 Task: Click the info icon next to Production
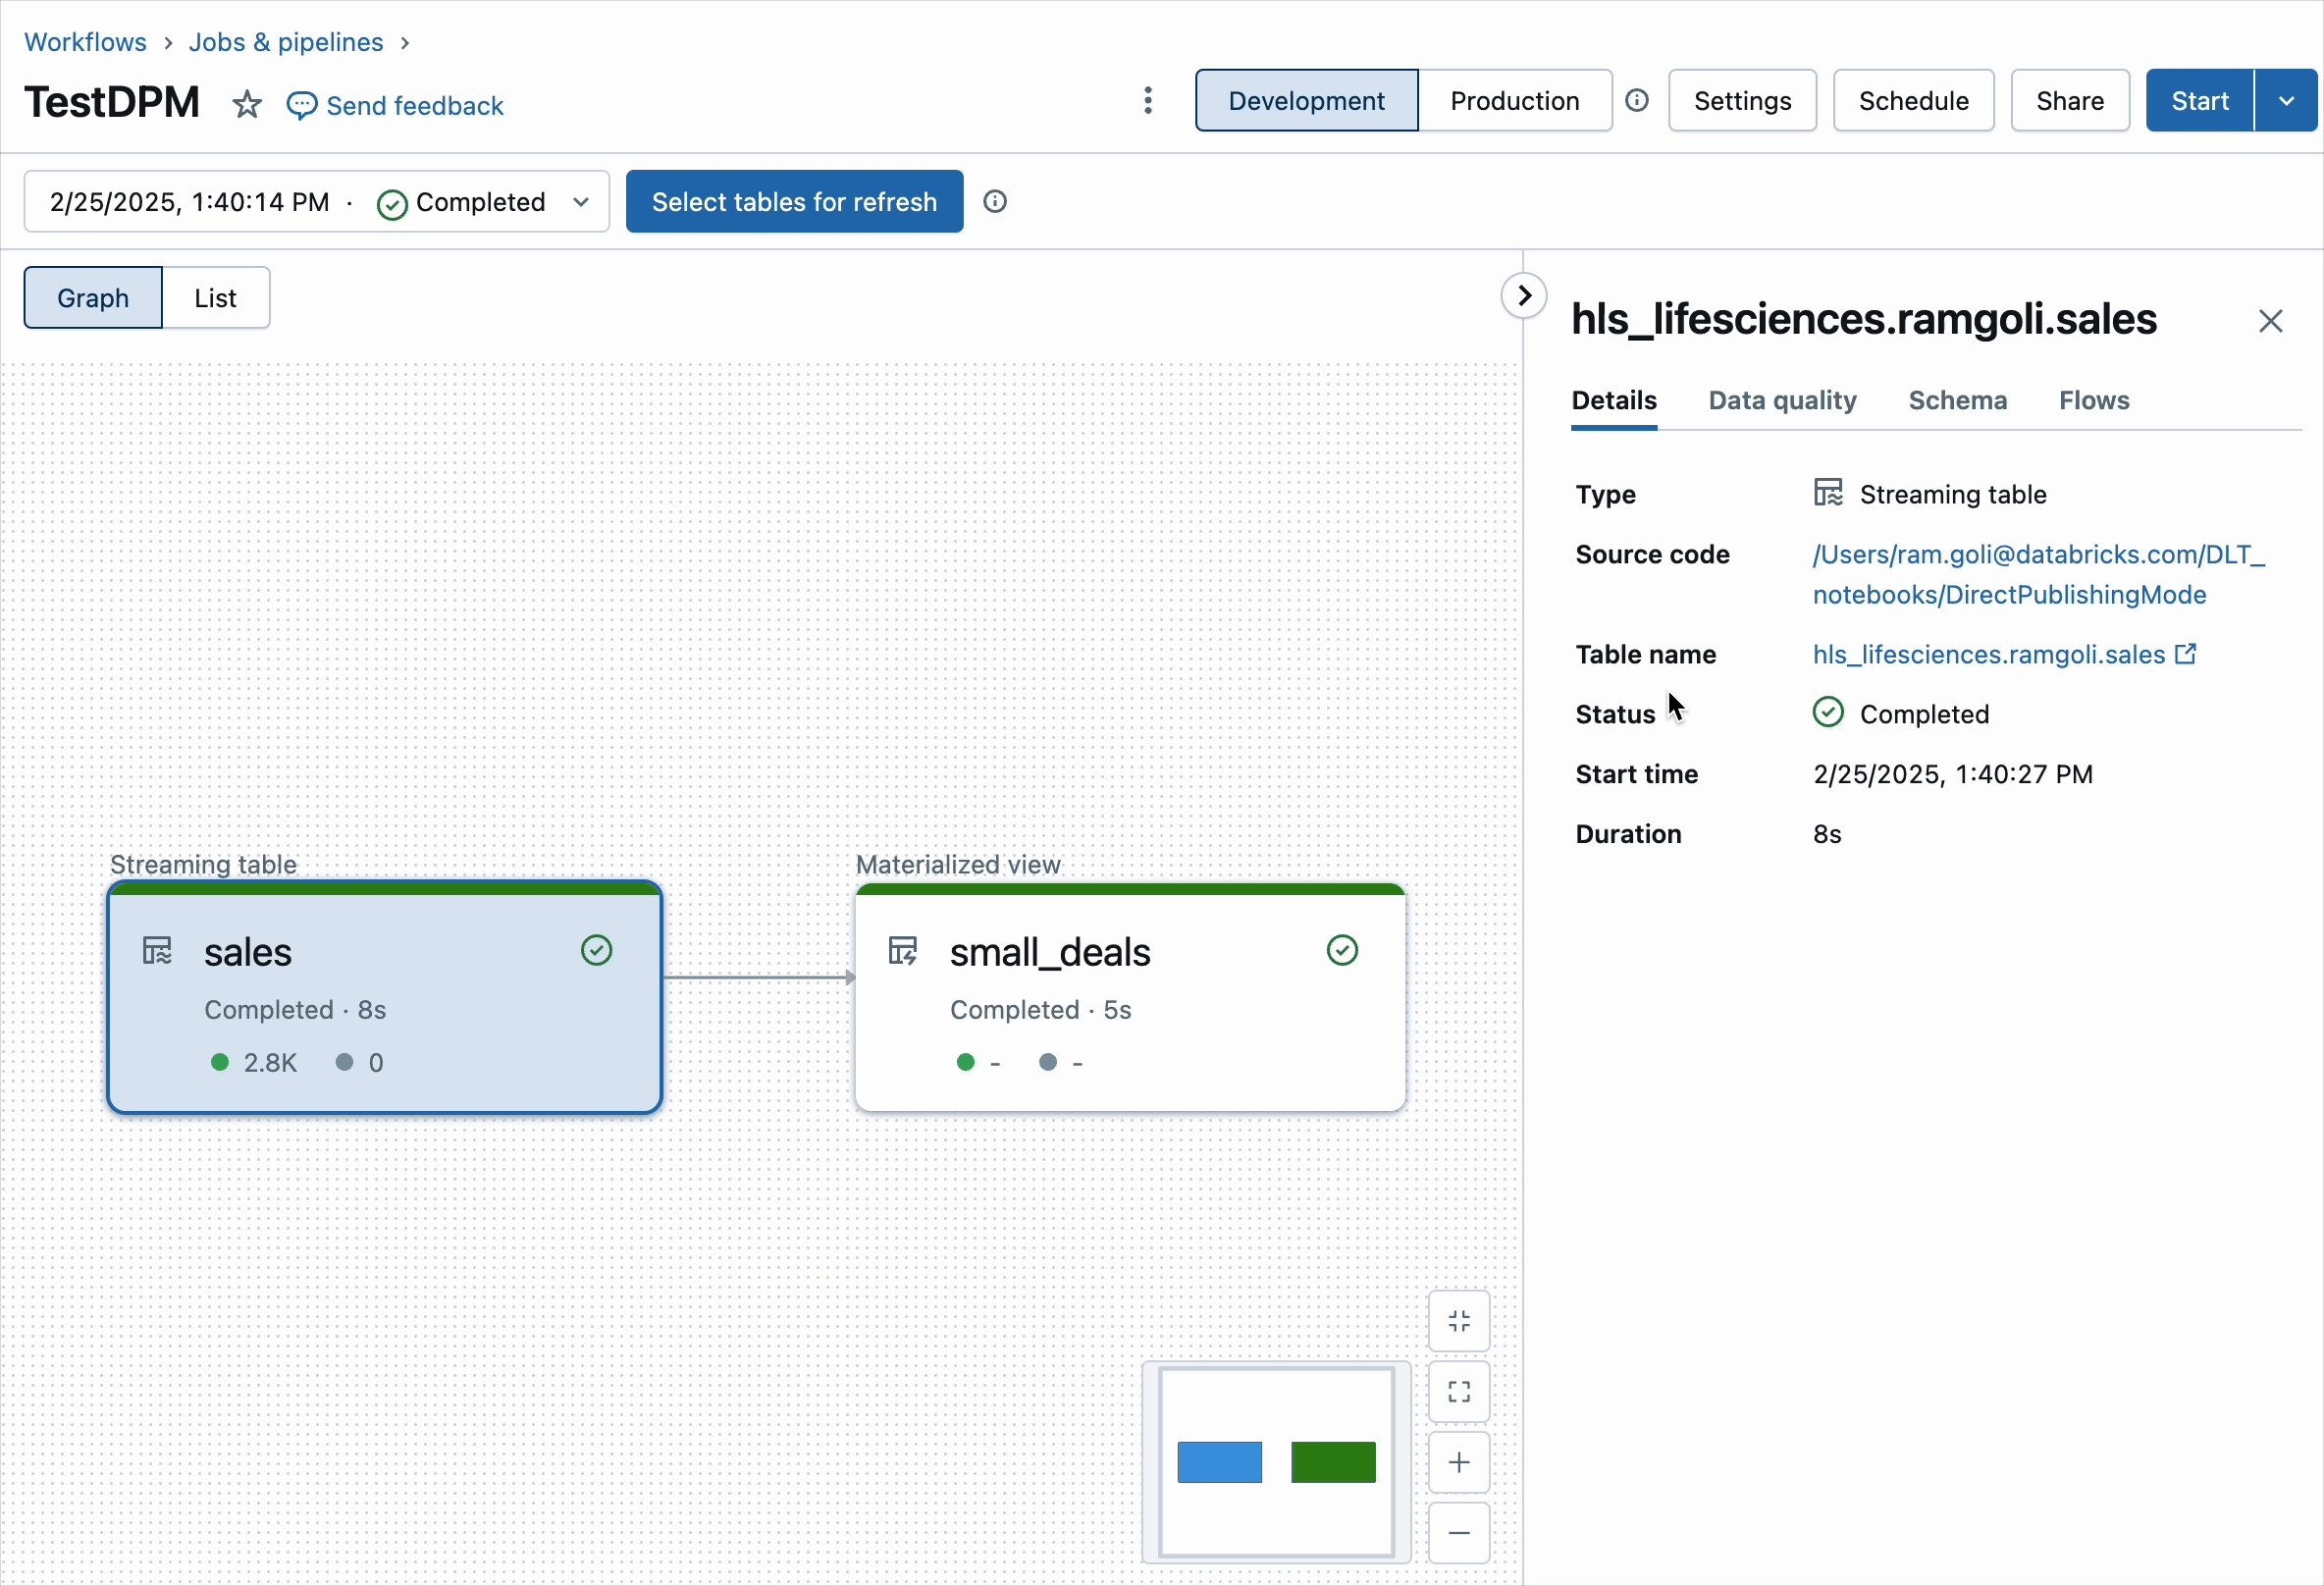coord(1637,100)
